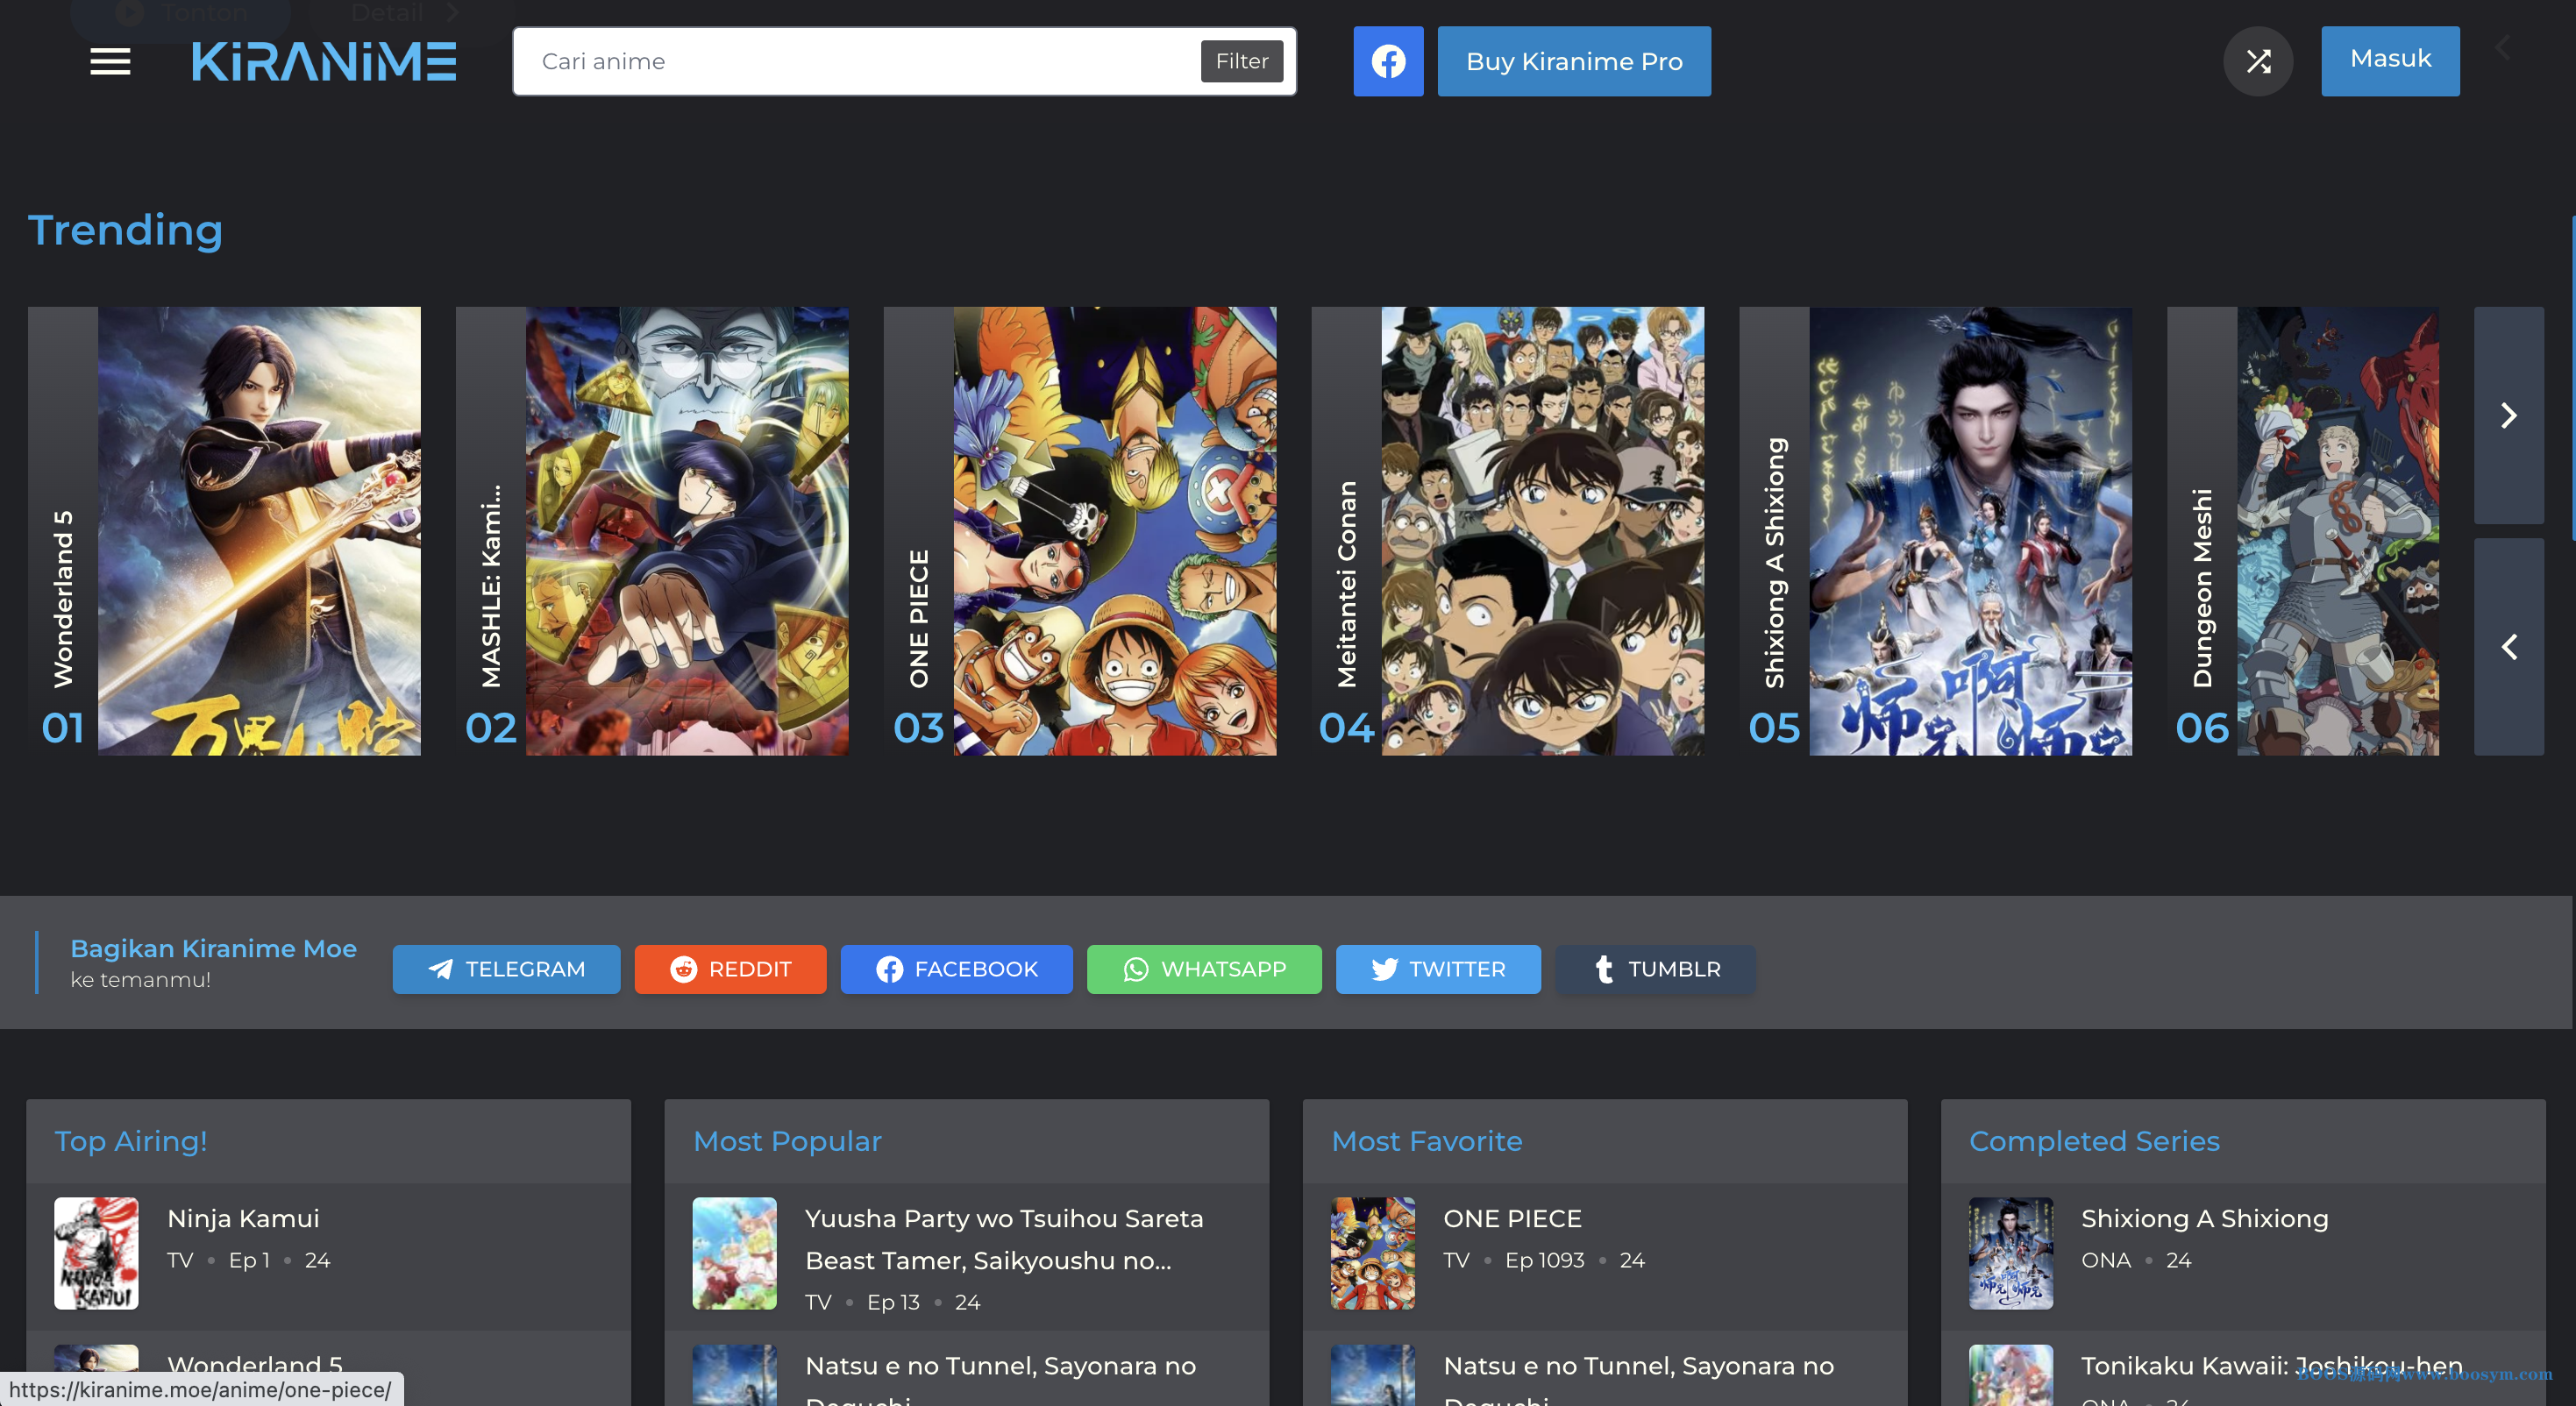Open Natsu e no Tunnel in Most Popular
This screenshot has height=1406, width=2576.
(1000, 1380)
